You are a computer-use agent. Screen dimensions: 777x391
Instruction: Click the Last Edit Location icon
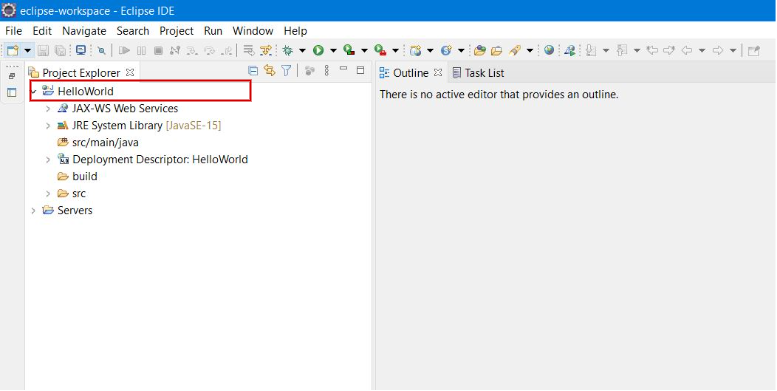(x=652, y=50)
